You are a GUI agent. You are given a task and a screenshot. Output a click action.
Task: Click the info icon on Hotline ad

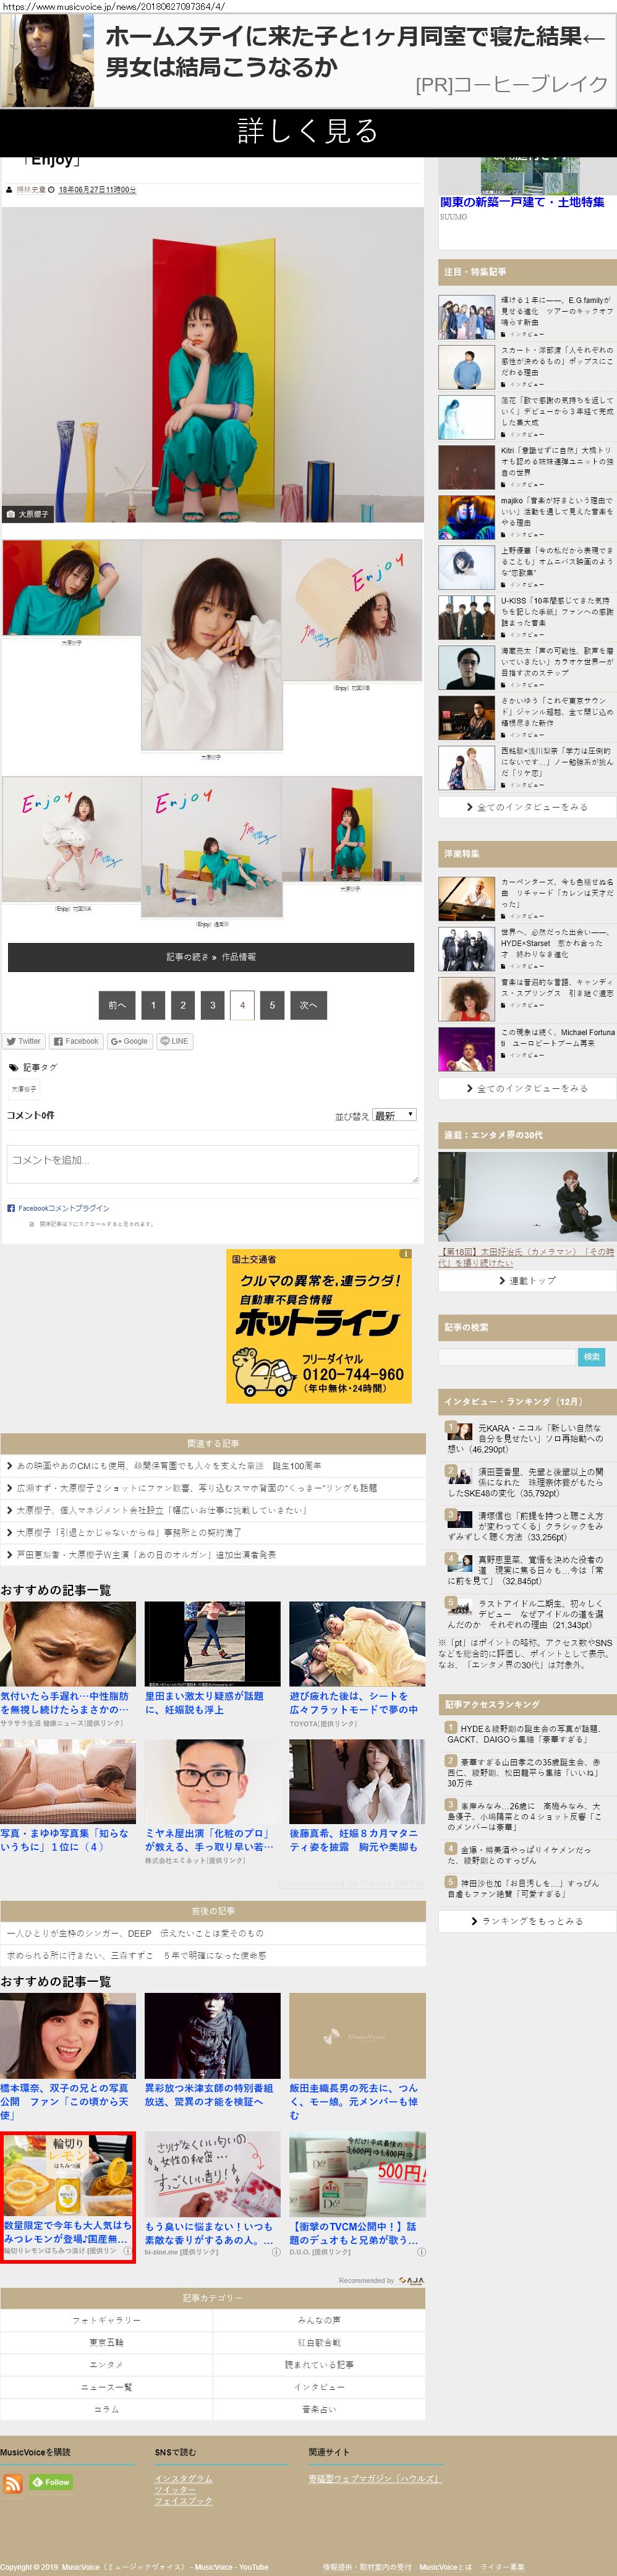(405, 1254)
